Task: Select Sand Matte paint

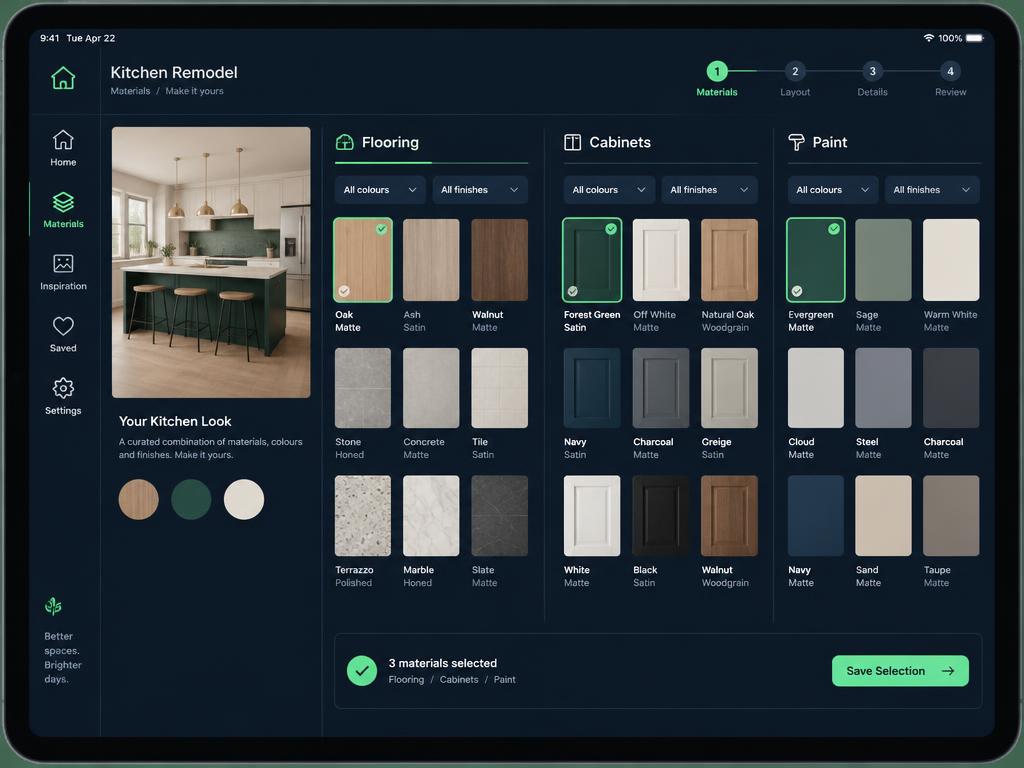Action: click(x=883, y=516)
